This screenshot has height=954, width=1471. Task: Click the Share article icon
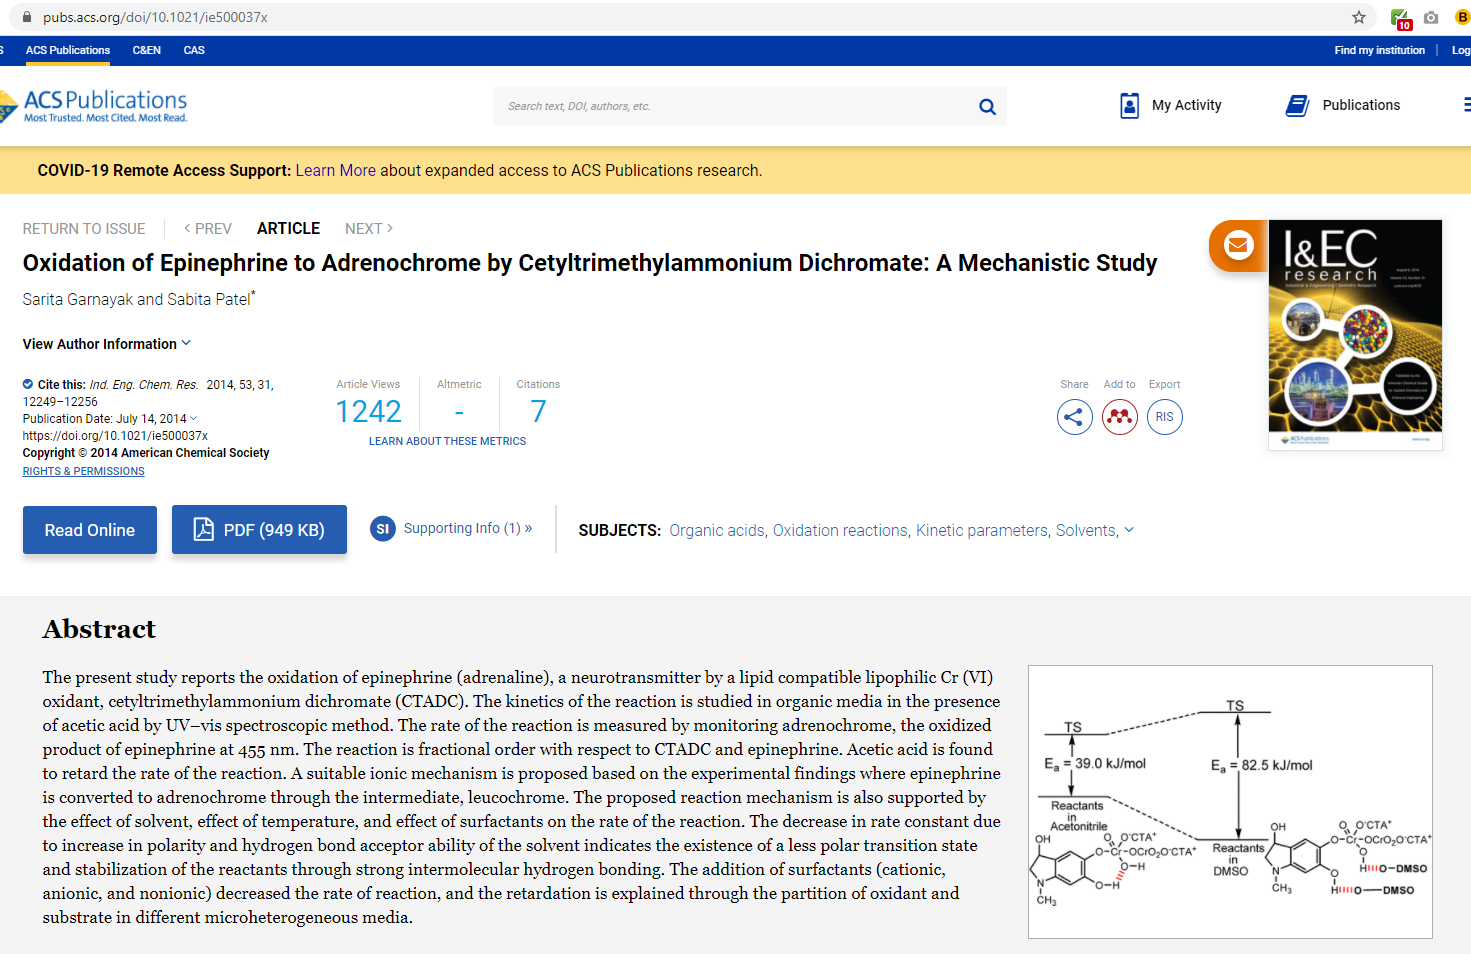point(1074,417)
